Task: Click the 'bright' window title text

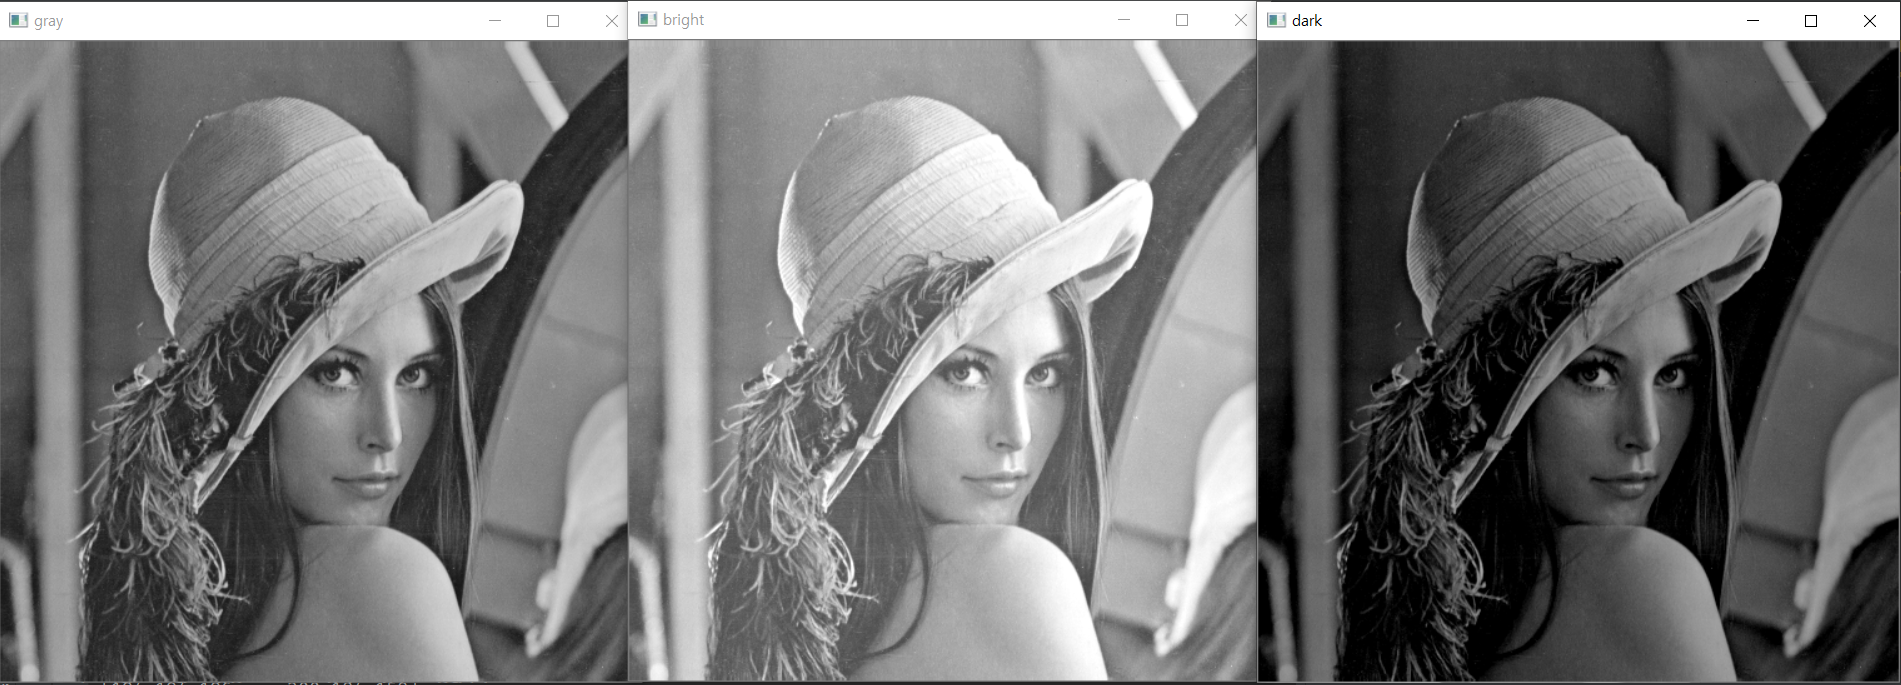Action: (x=684, y=20)
